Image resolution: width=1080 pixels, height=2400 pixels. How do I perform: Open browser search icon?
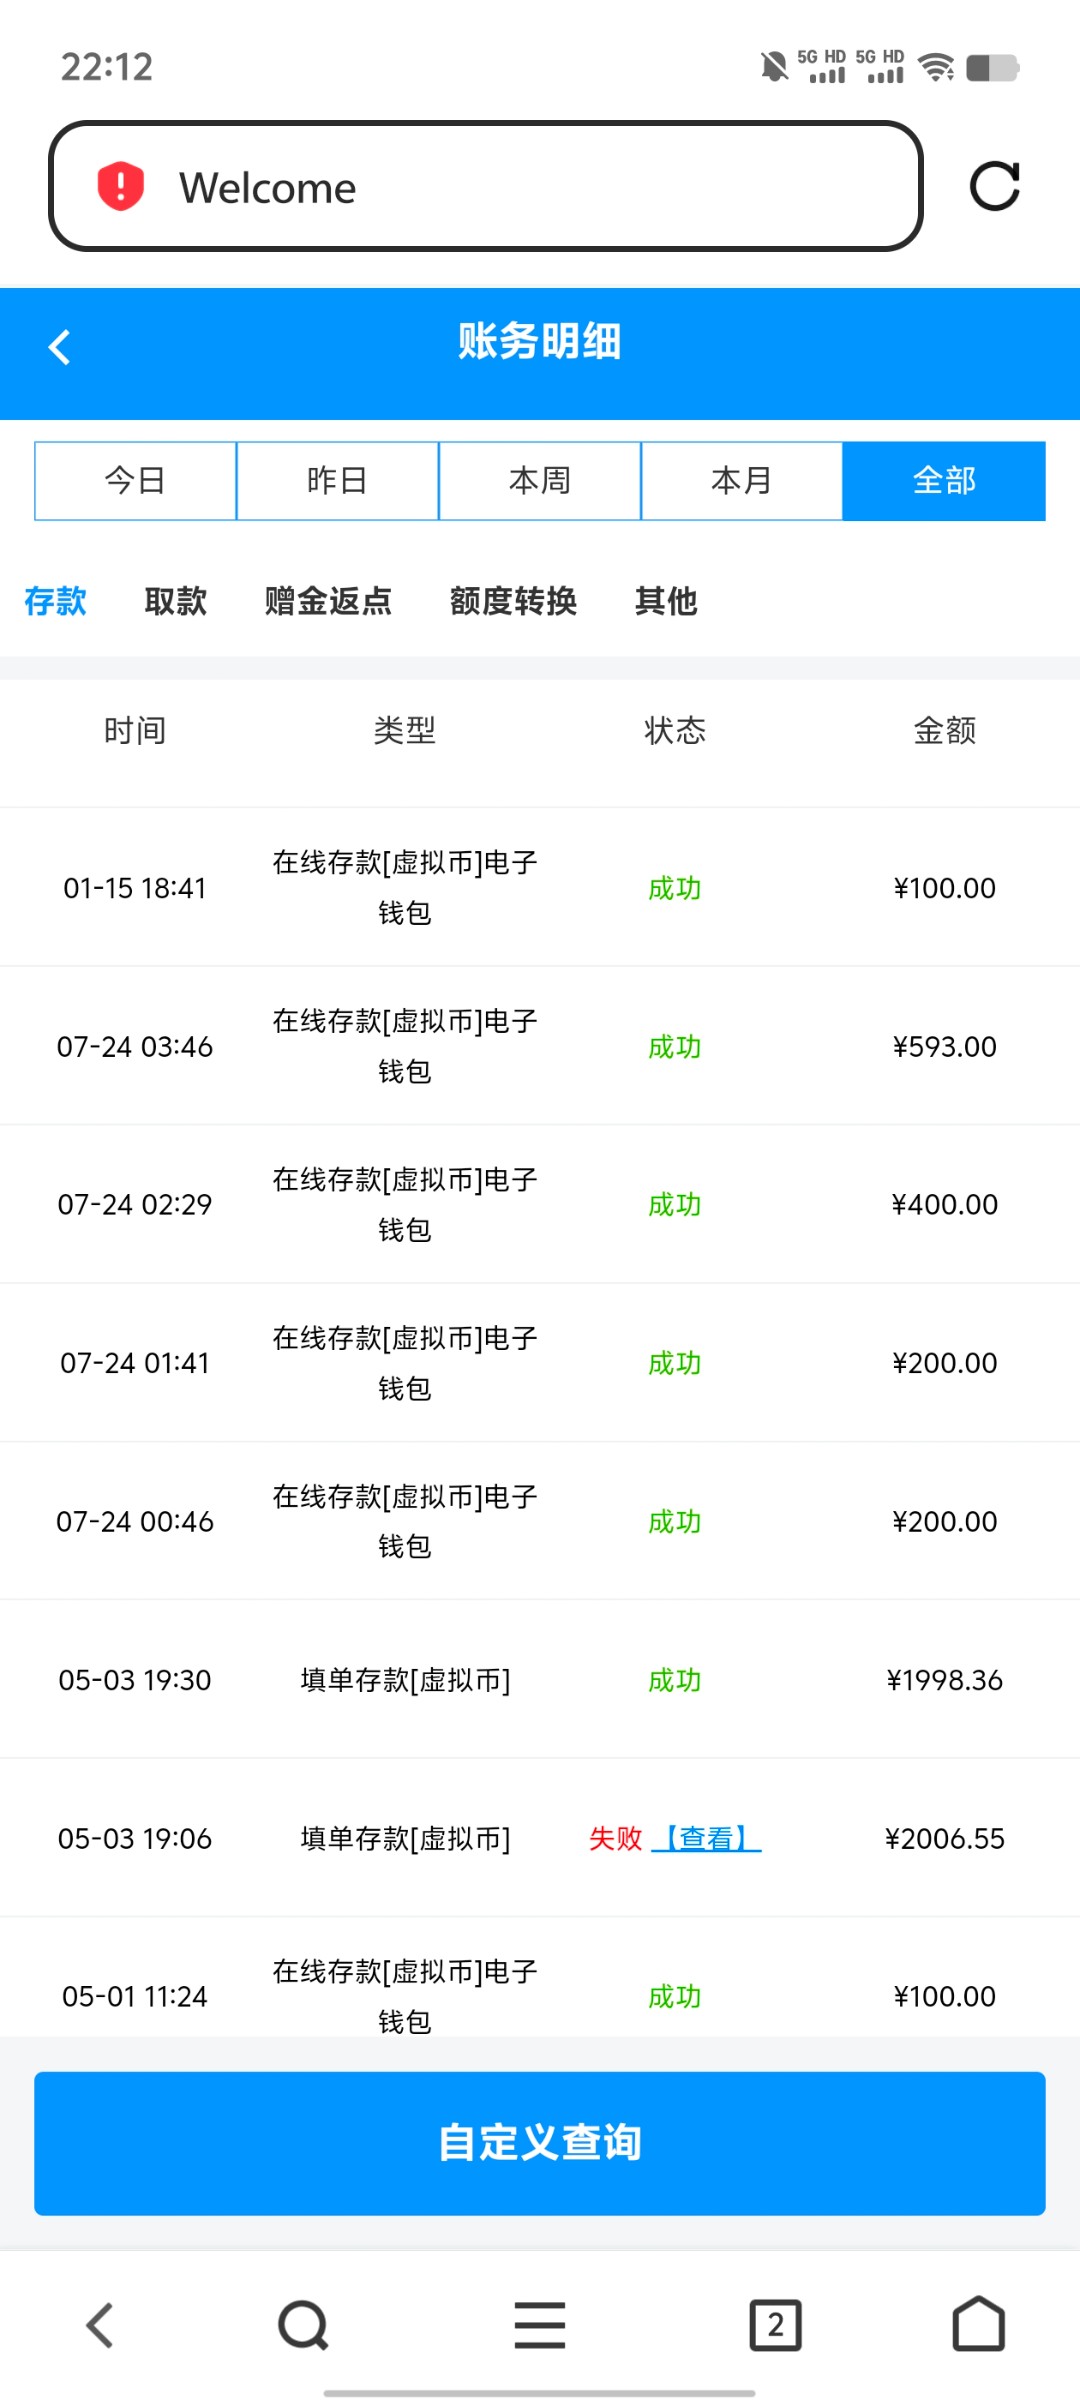click(303, 2325)
